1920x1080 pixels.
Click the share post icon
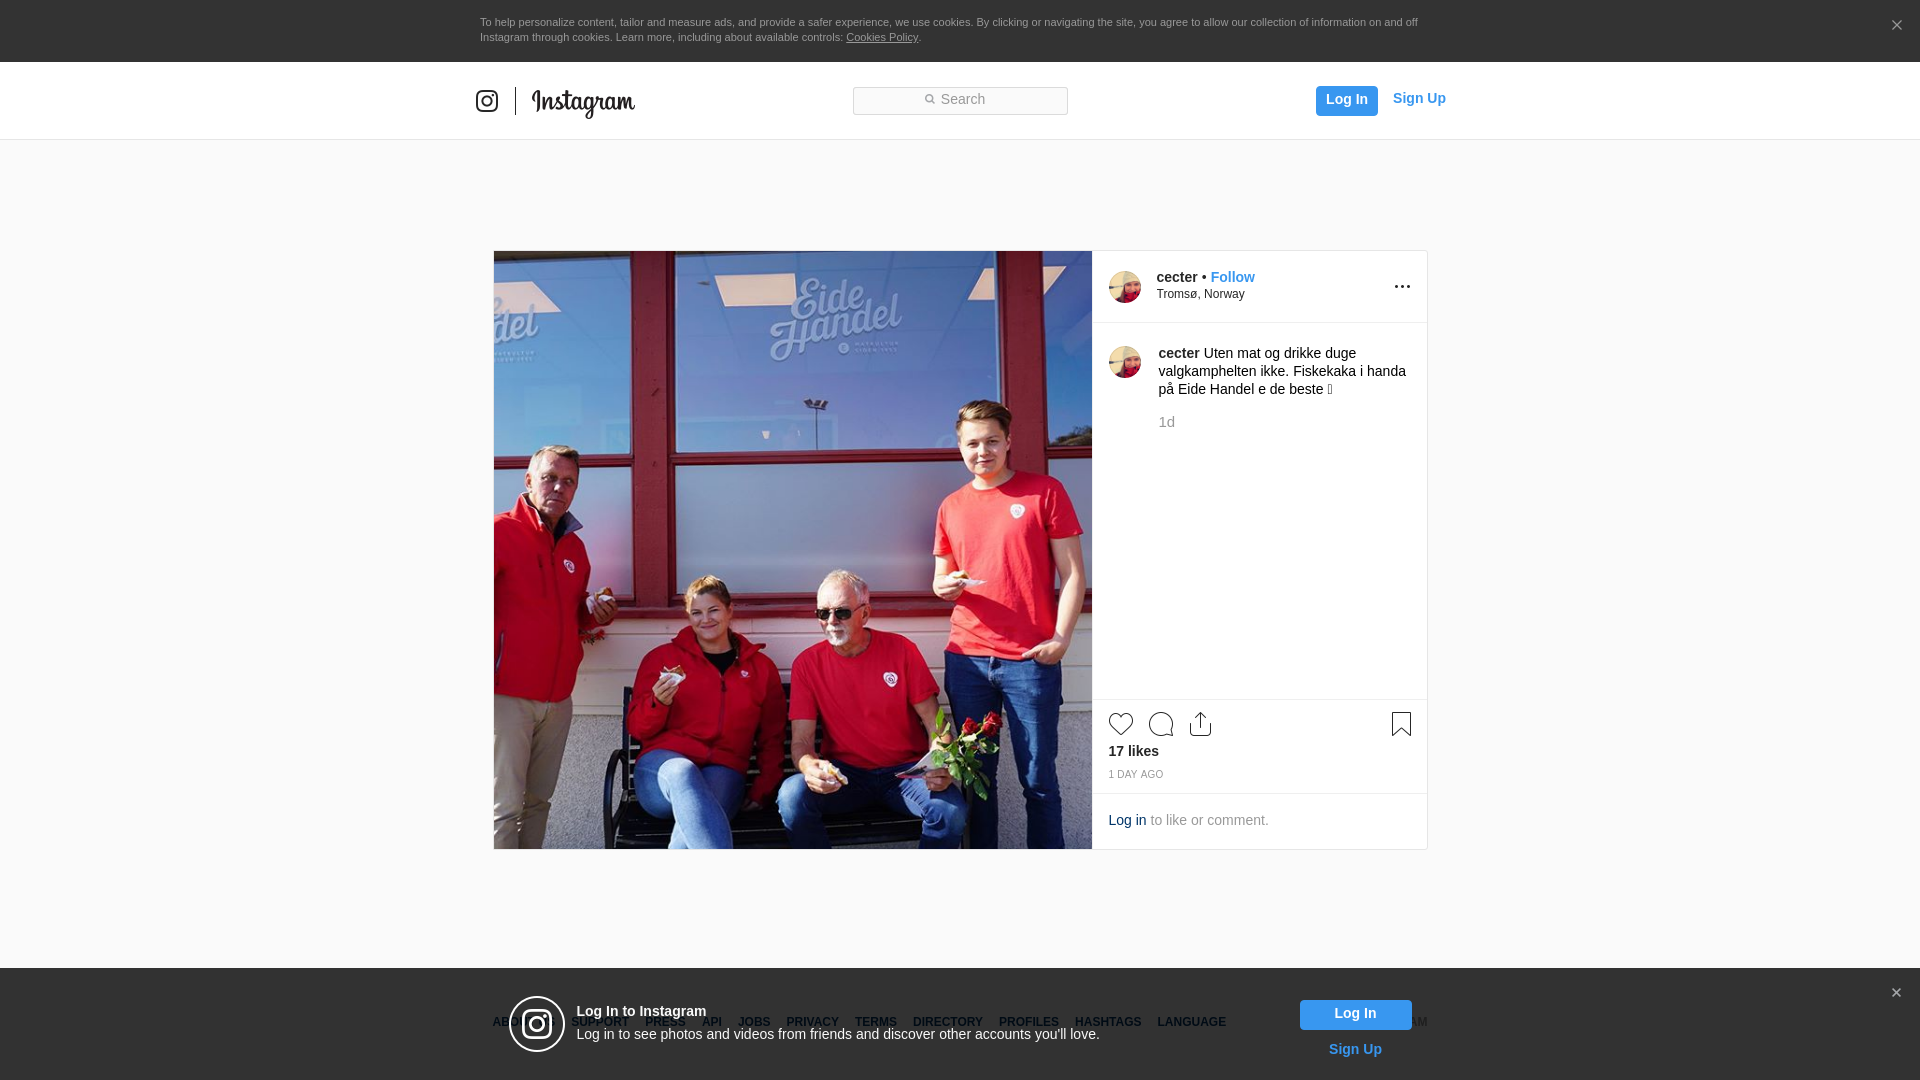click(1201, 724)
